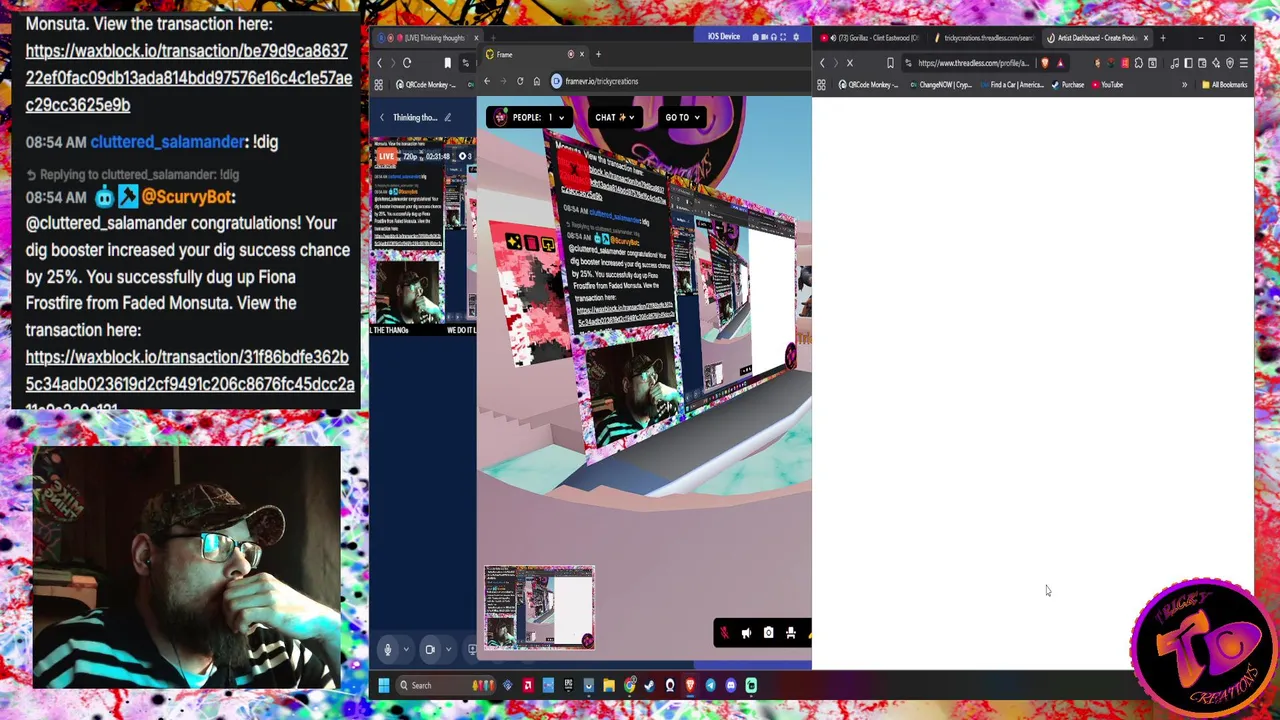This screenshot has width=1280, height=720.
Task: Open ChangeNOW bookmark
Action: [x=941, y=85]
